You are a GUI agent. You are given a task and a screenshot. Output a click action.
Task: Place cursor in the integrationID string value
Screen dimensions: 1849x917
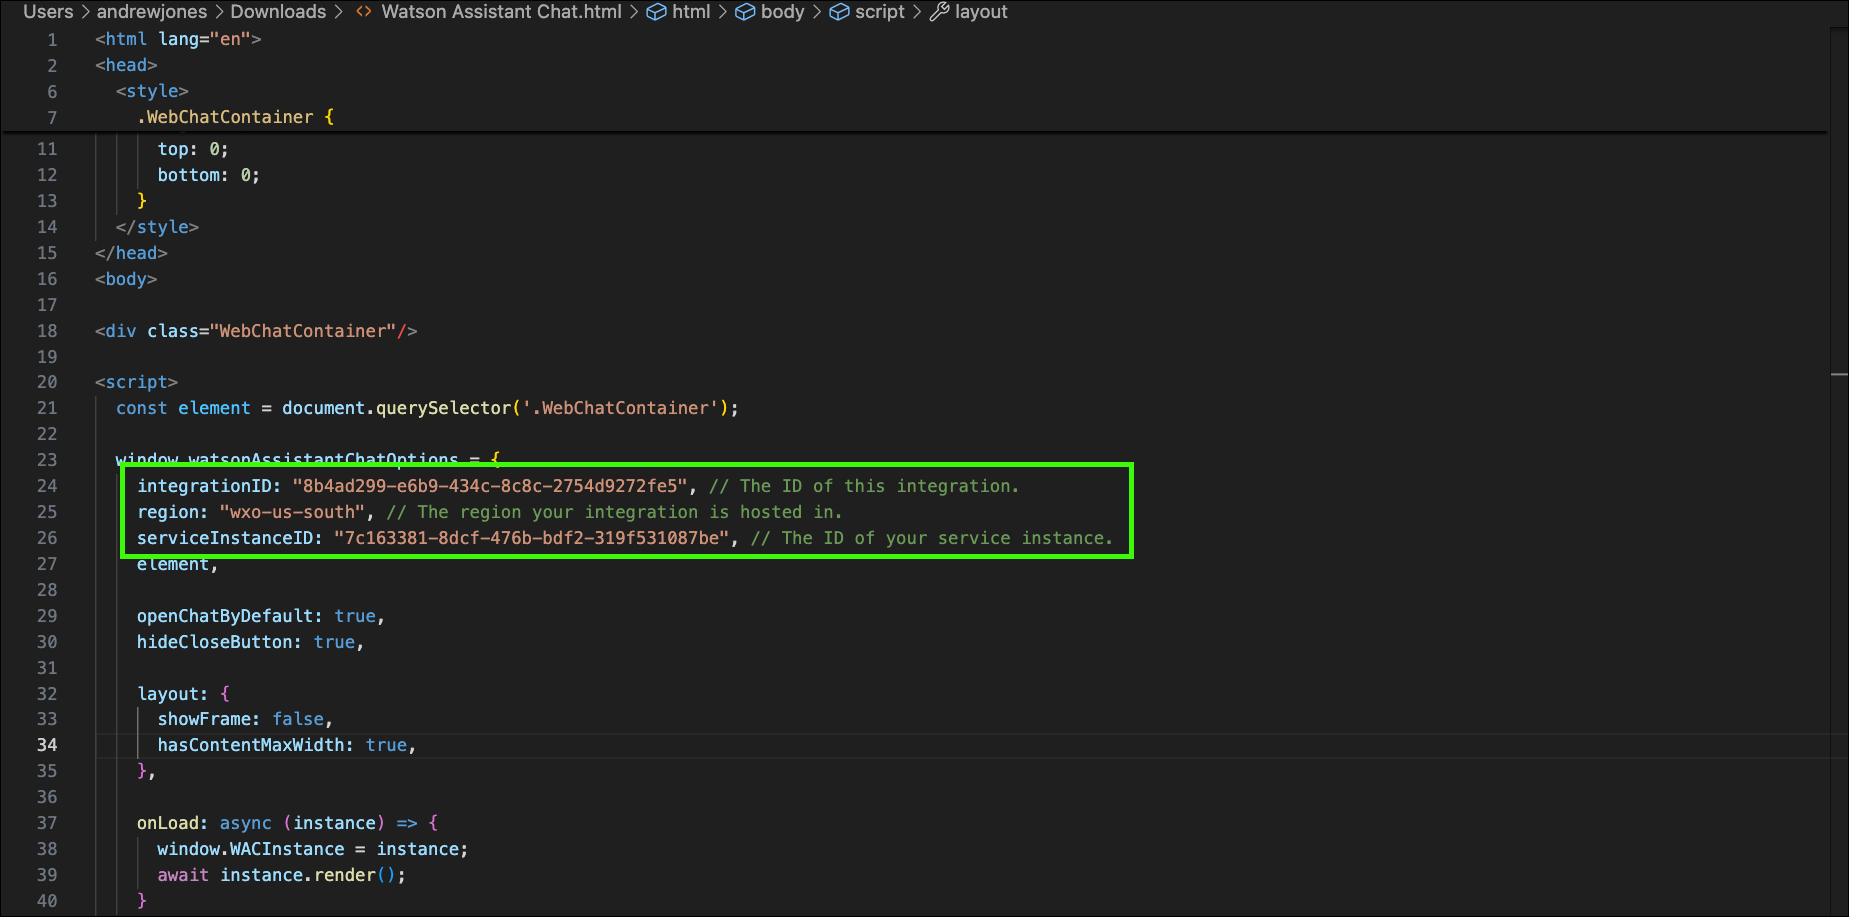(490, 486)
